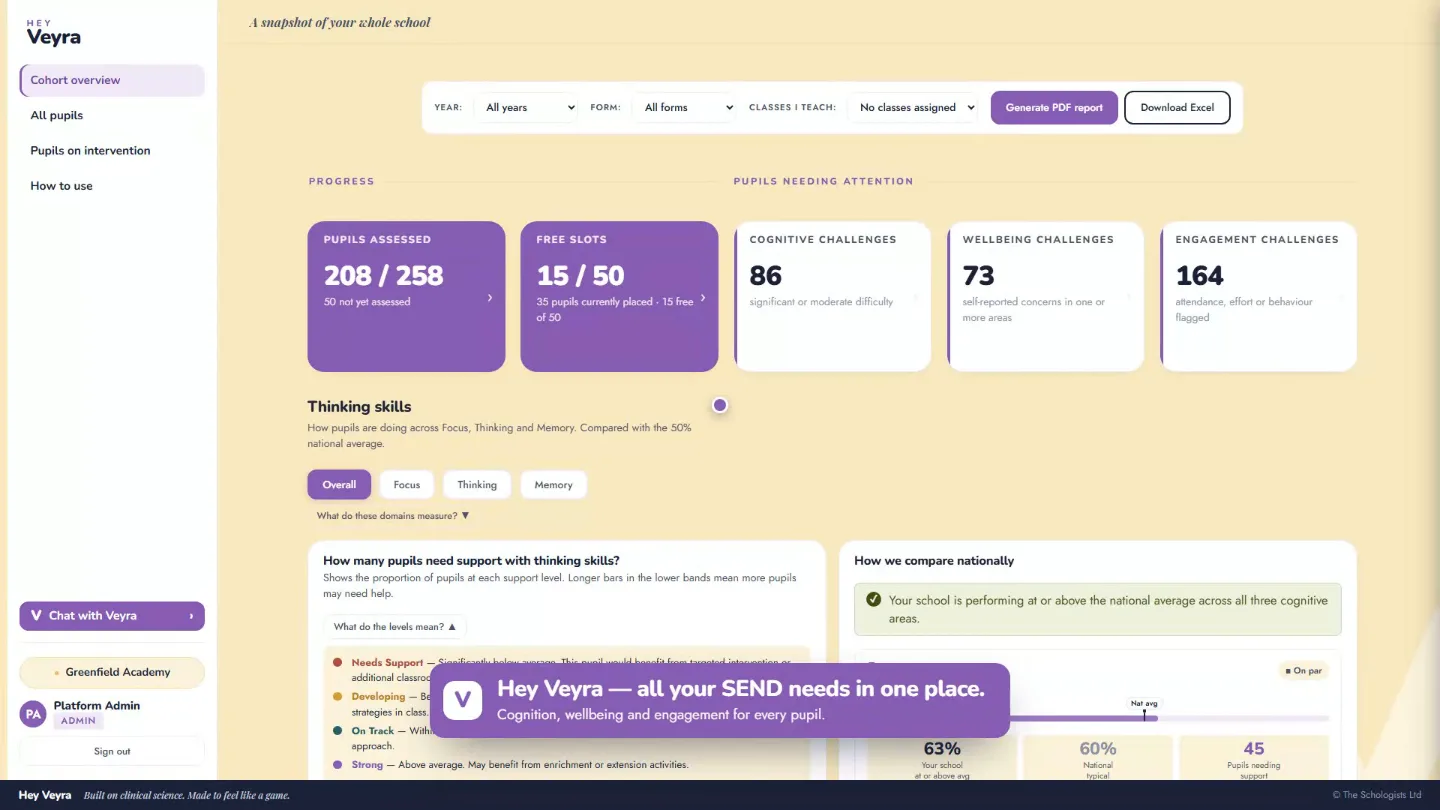Viewport: 1440px width, 810px height.
Task: Open the Classes I Teach dropdown
Action: [912, 107]
